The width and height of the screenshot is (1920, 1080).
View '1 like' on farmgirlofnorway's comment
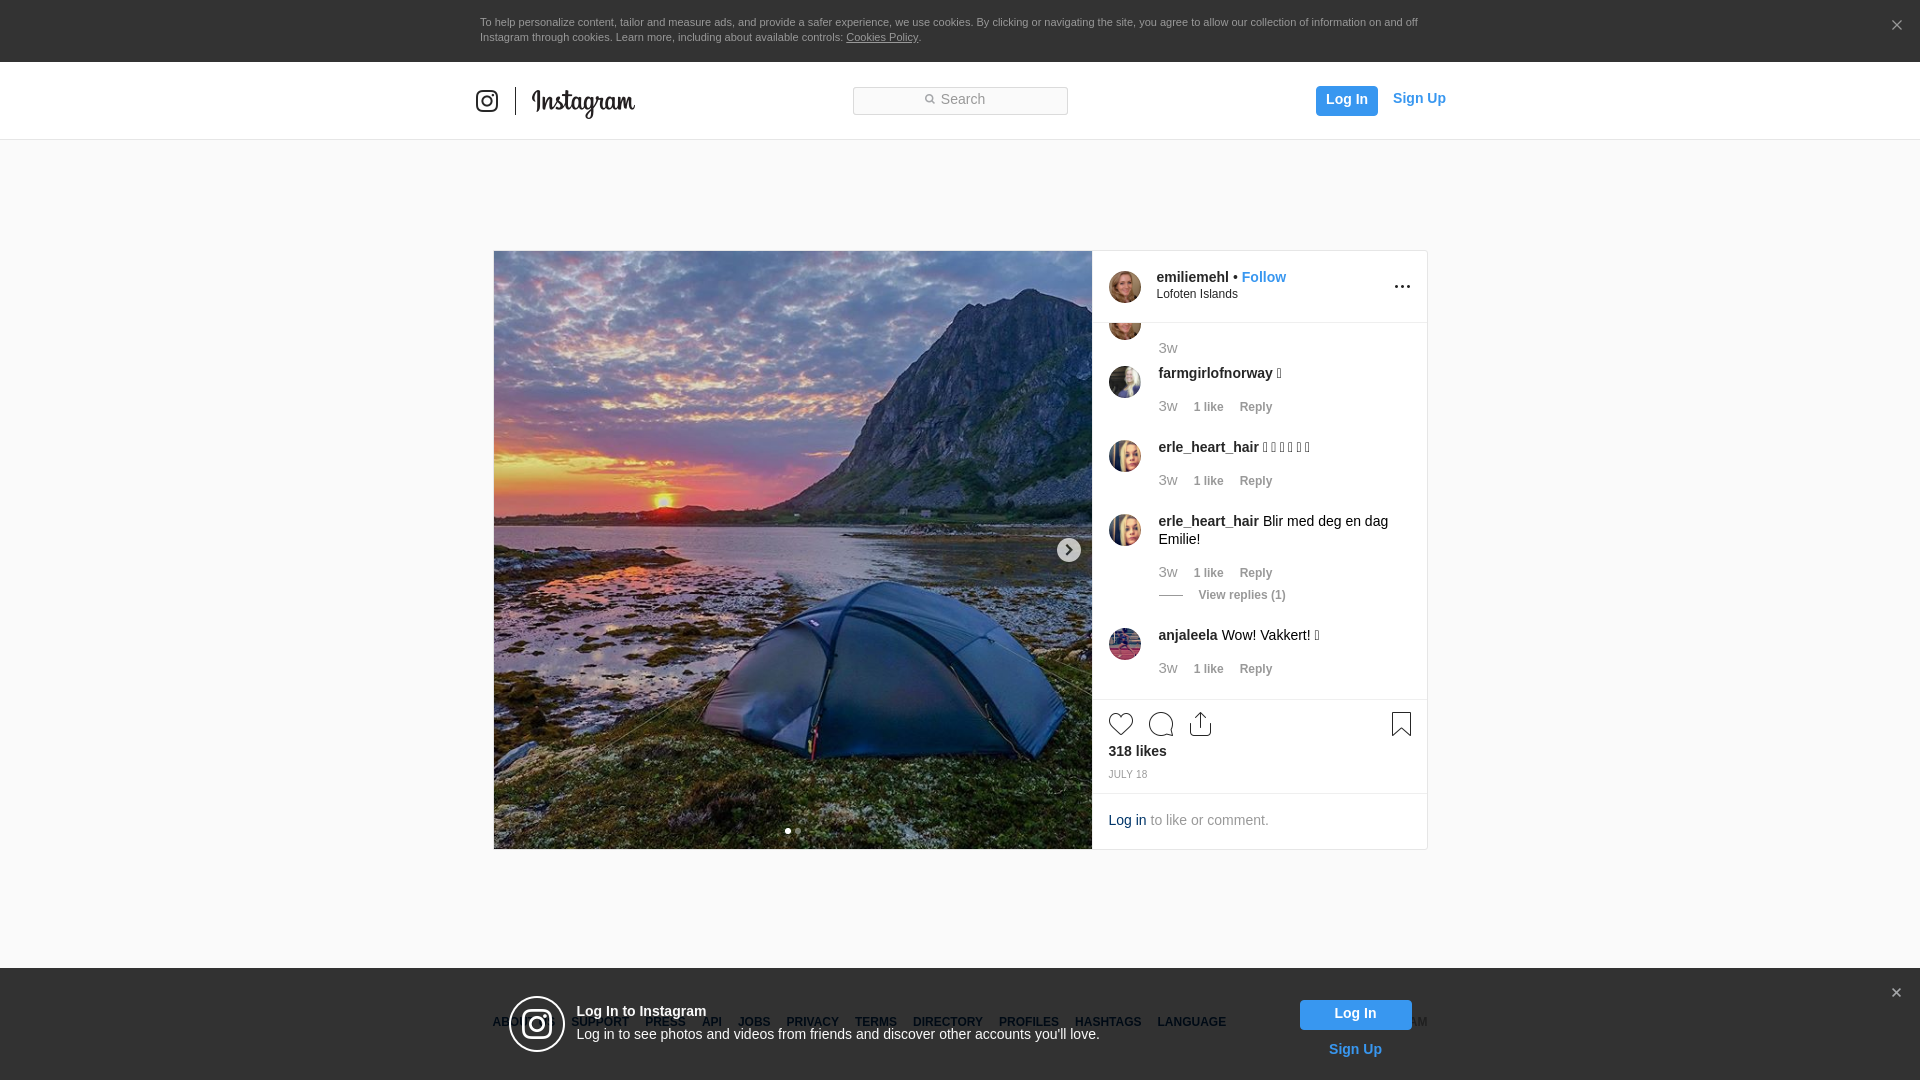[1209, 407]
